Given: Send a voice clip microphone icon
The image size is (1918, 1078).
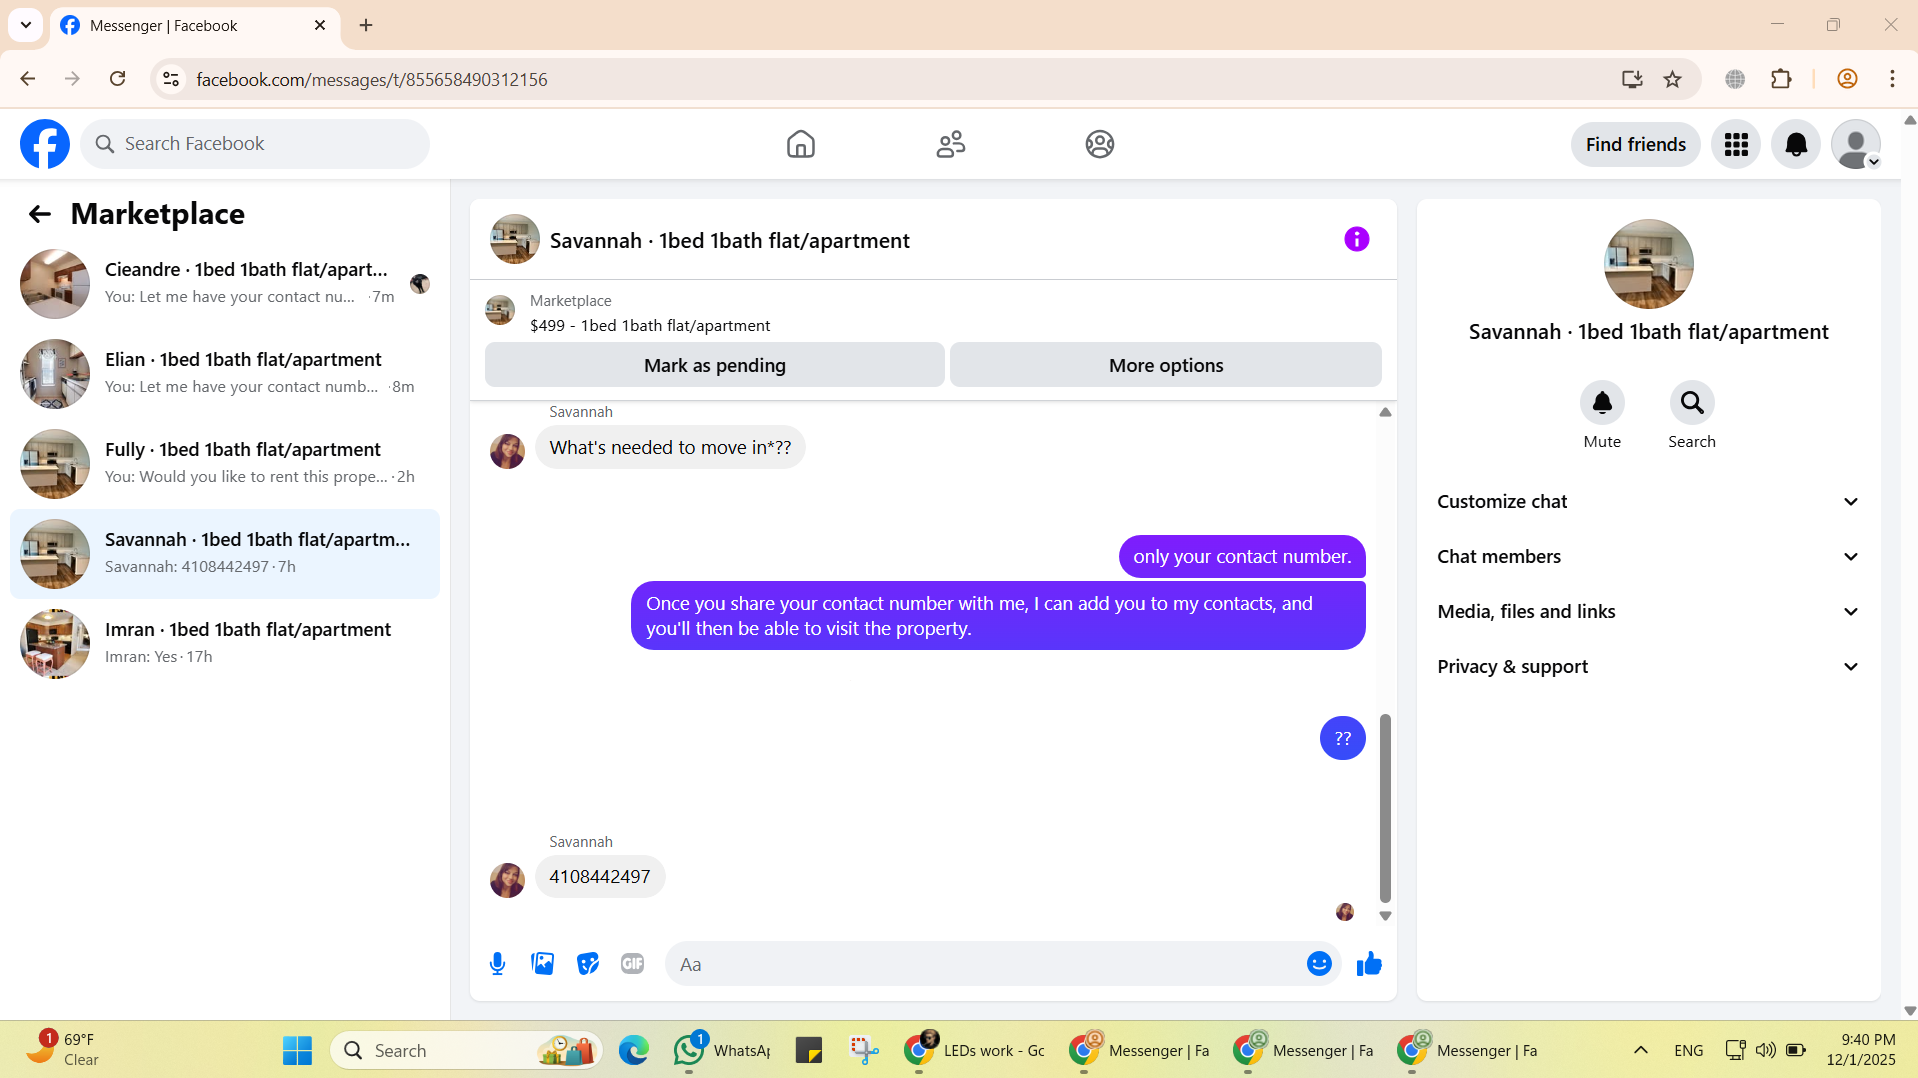Looking at the screenshot, I should [x=497, y=964].
